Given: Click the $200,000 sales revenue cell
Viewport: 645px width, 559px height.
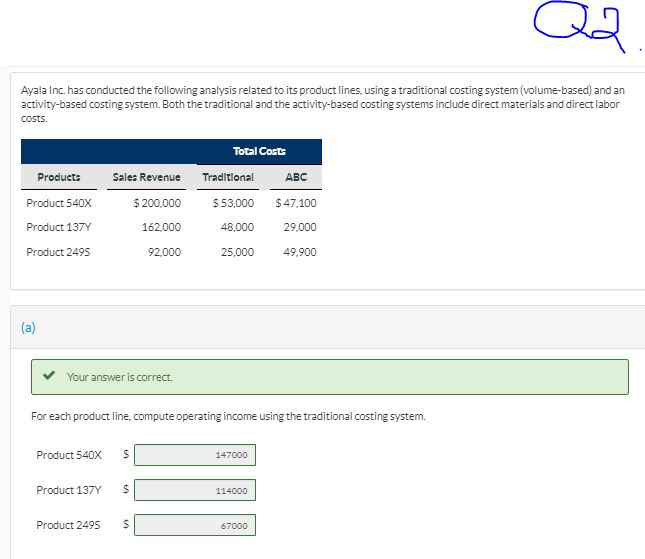Looking at the screenshot, I should click(157, 203).
